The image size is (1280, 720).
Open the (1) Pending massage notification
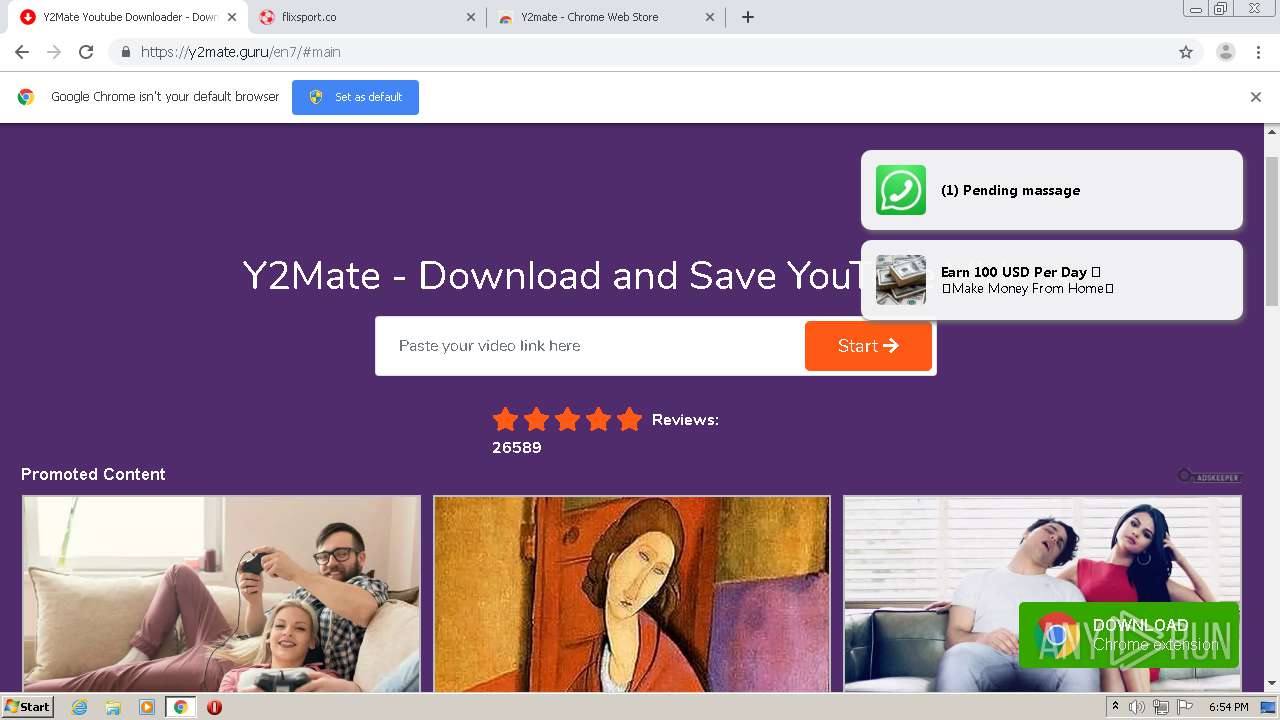pos(1052,190)
